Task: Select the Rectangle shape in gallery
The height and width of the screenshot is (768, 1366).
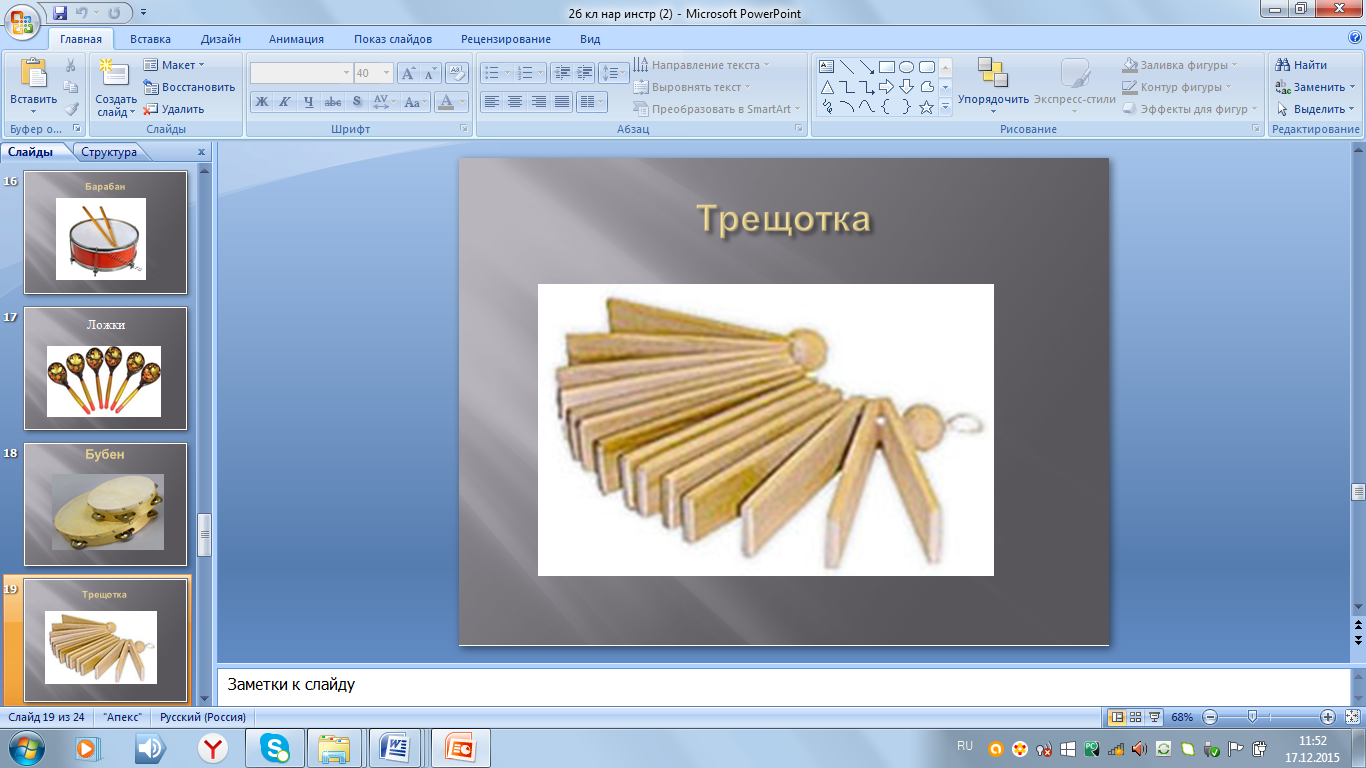Action: pyautogui.click(x=886, y=67)
